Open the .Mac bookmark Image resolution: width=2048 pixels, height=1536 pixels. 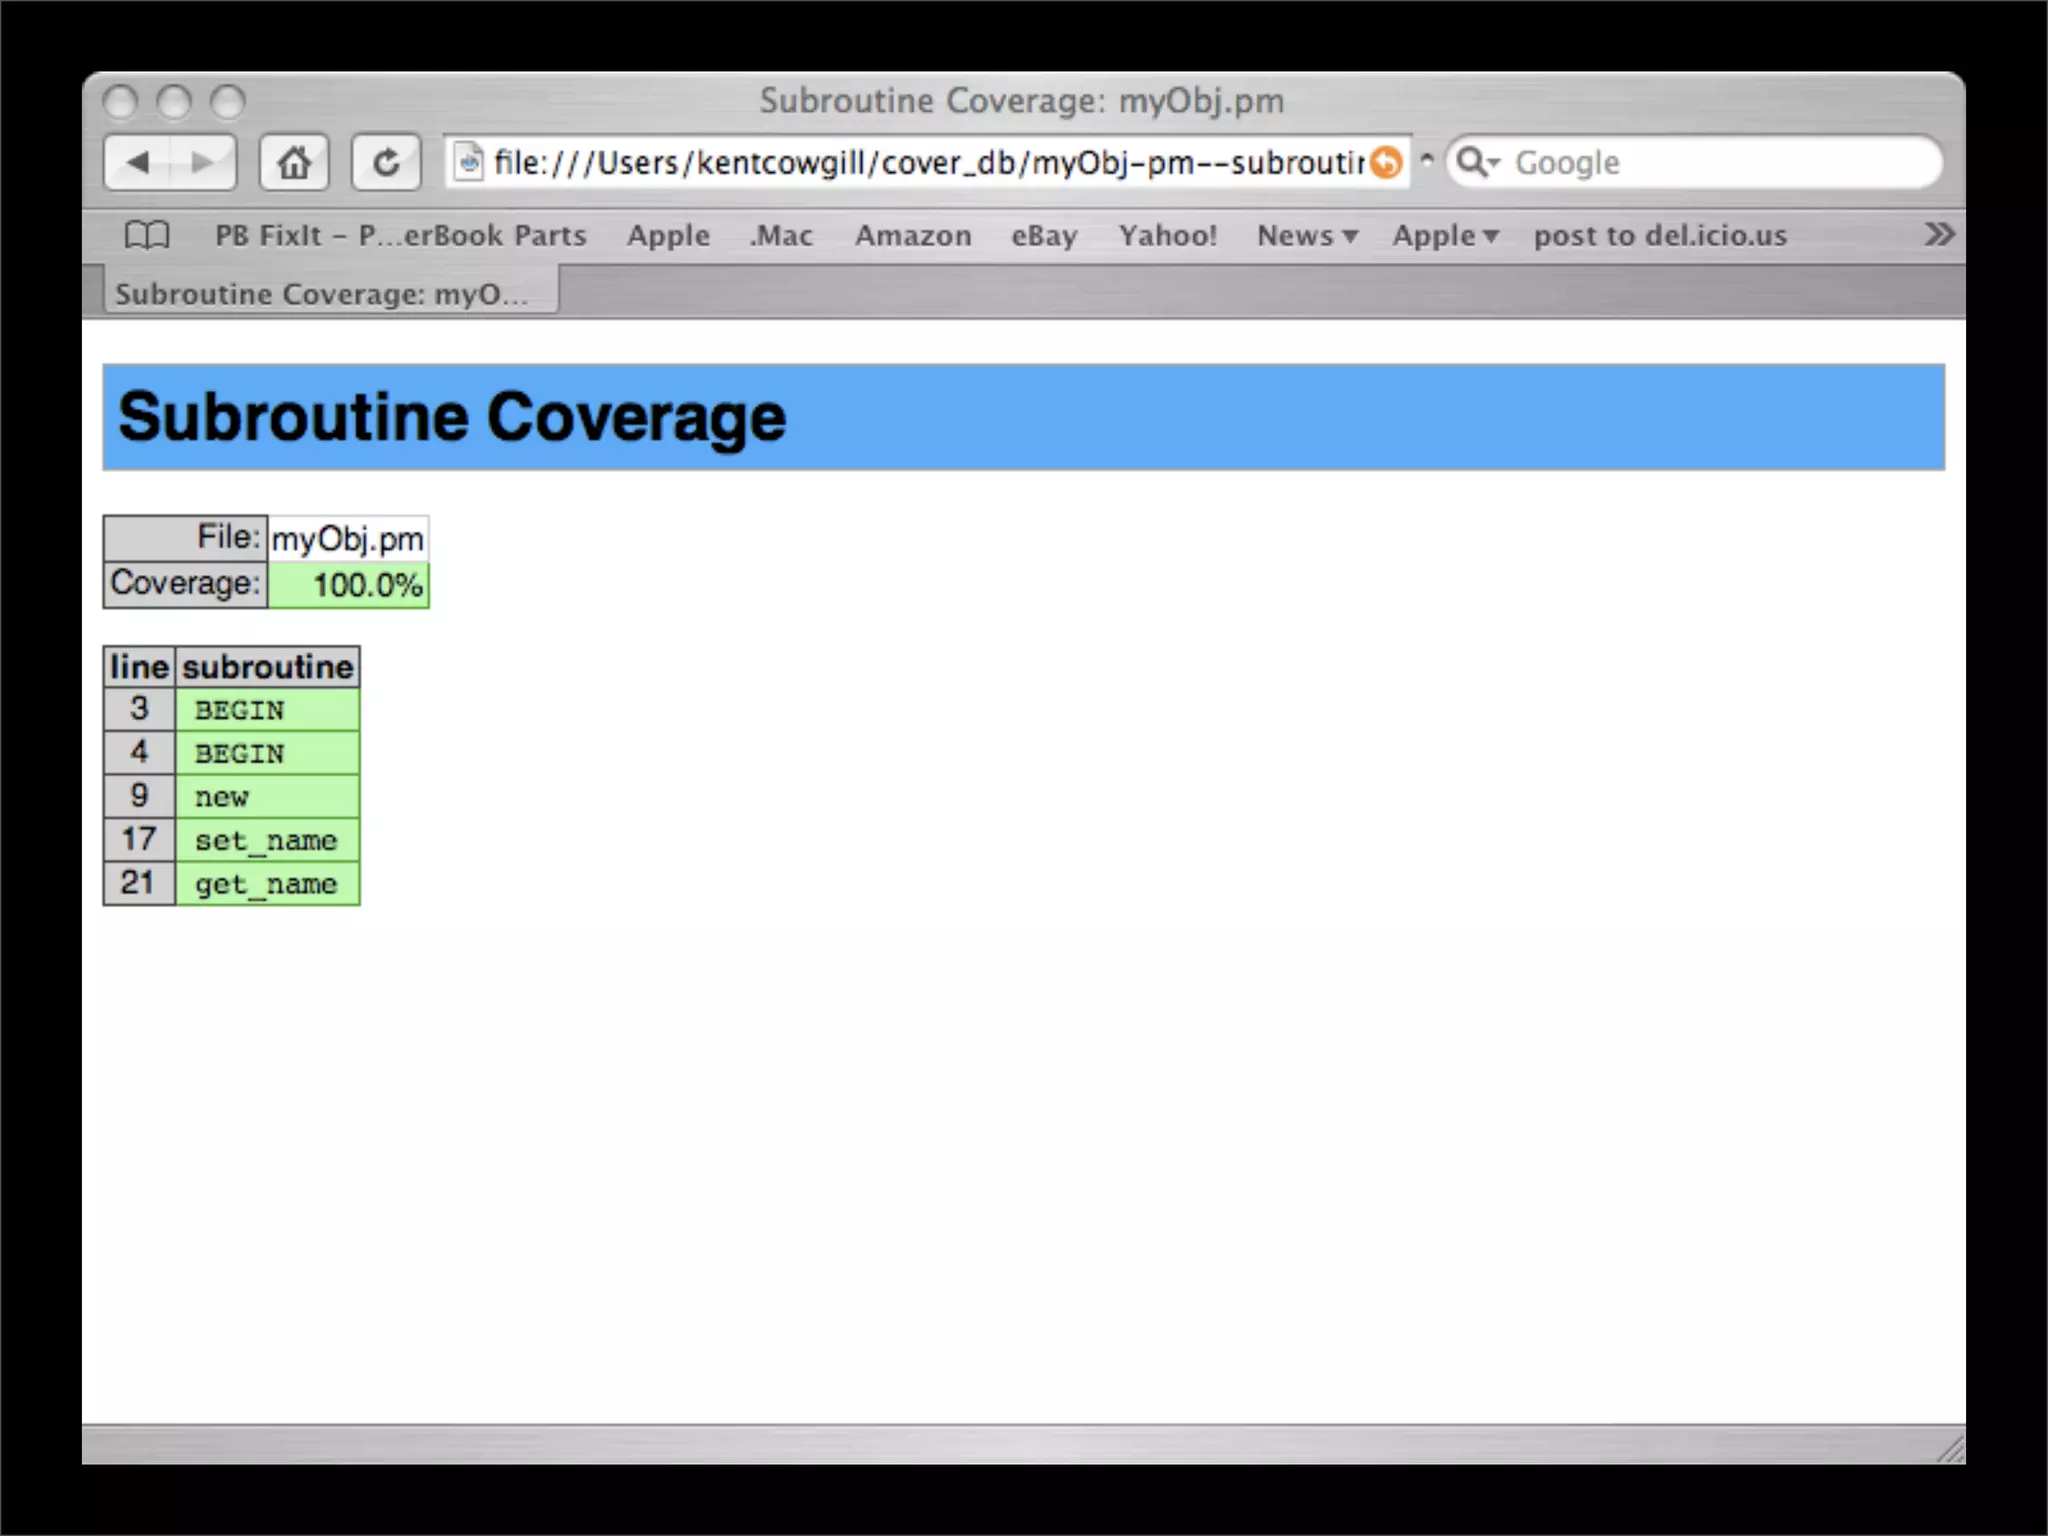pyautogui.click(x=781, y=236)
